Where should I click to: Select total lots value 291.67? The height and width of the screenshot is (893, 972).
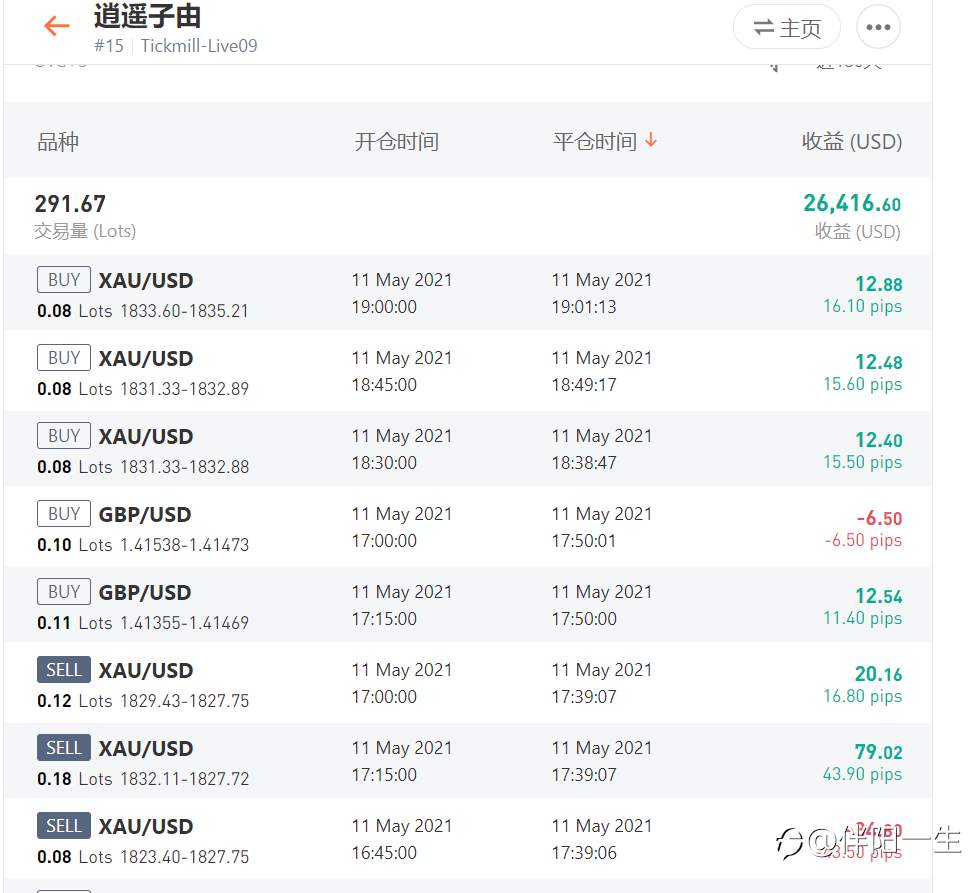(x=70, y=204)
